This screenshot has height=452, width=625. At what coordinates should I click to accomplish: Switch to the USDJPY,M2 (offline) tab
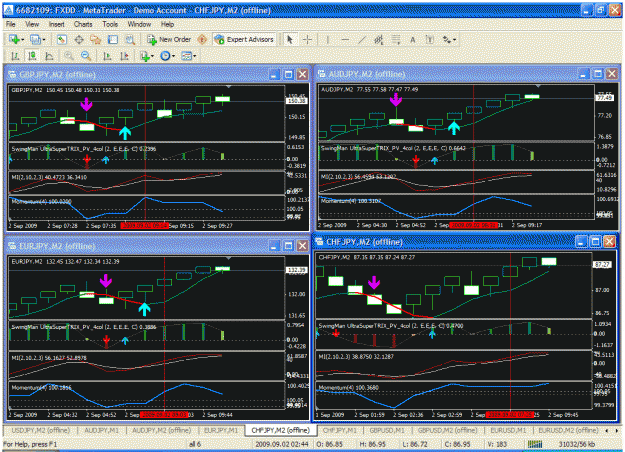[x=41, y=430]
